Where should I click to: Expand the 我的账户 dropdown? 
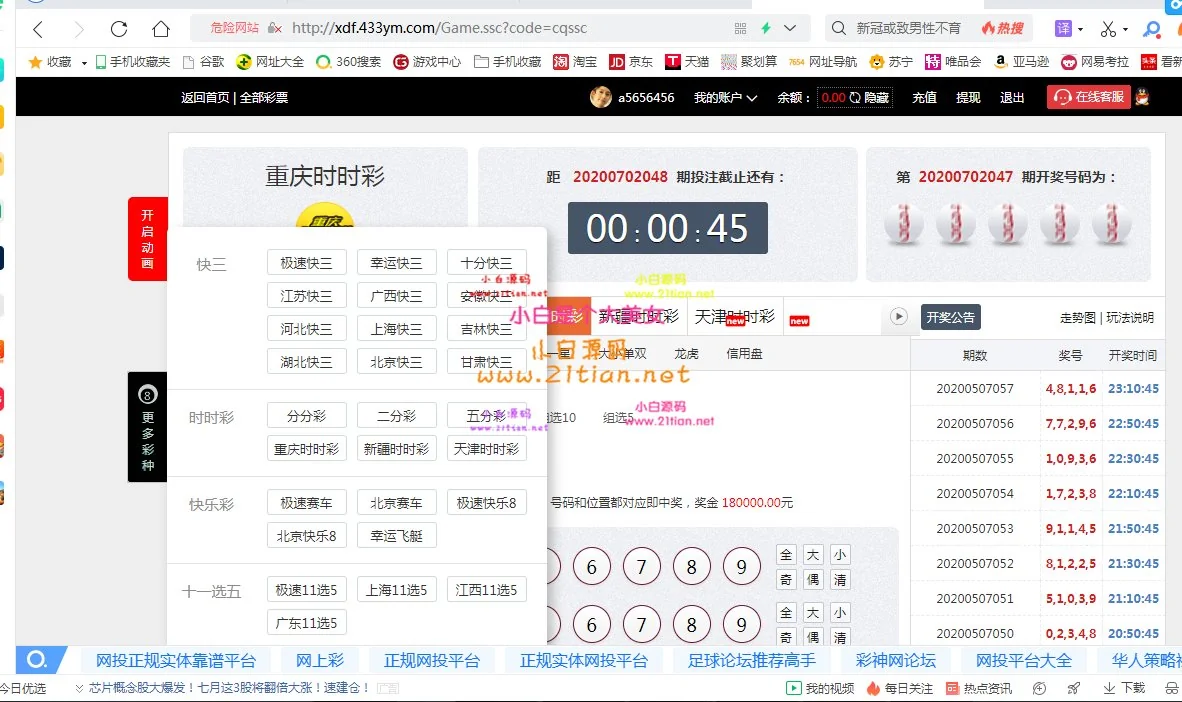click(x=725, y=98)
